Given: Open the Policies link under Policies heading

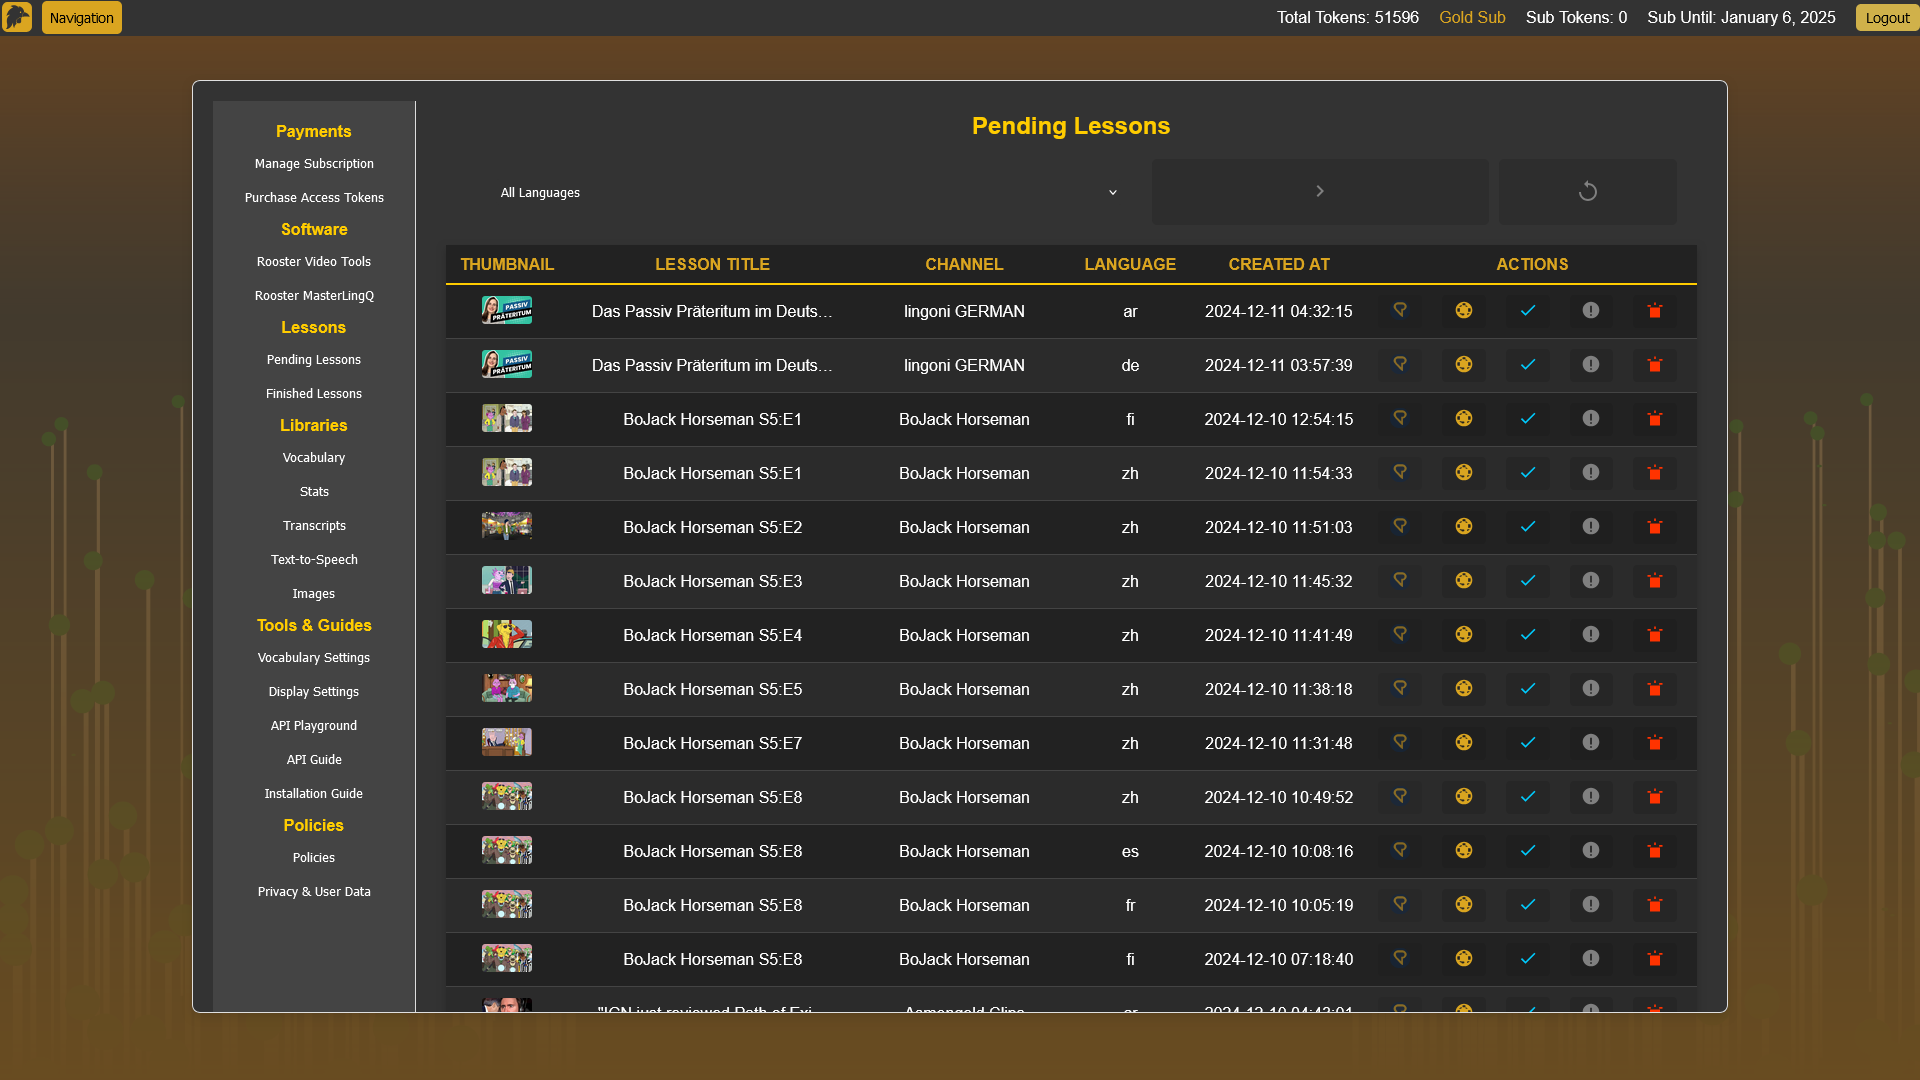Looking at the screenshot, I should tap(314, 858).
